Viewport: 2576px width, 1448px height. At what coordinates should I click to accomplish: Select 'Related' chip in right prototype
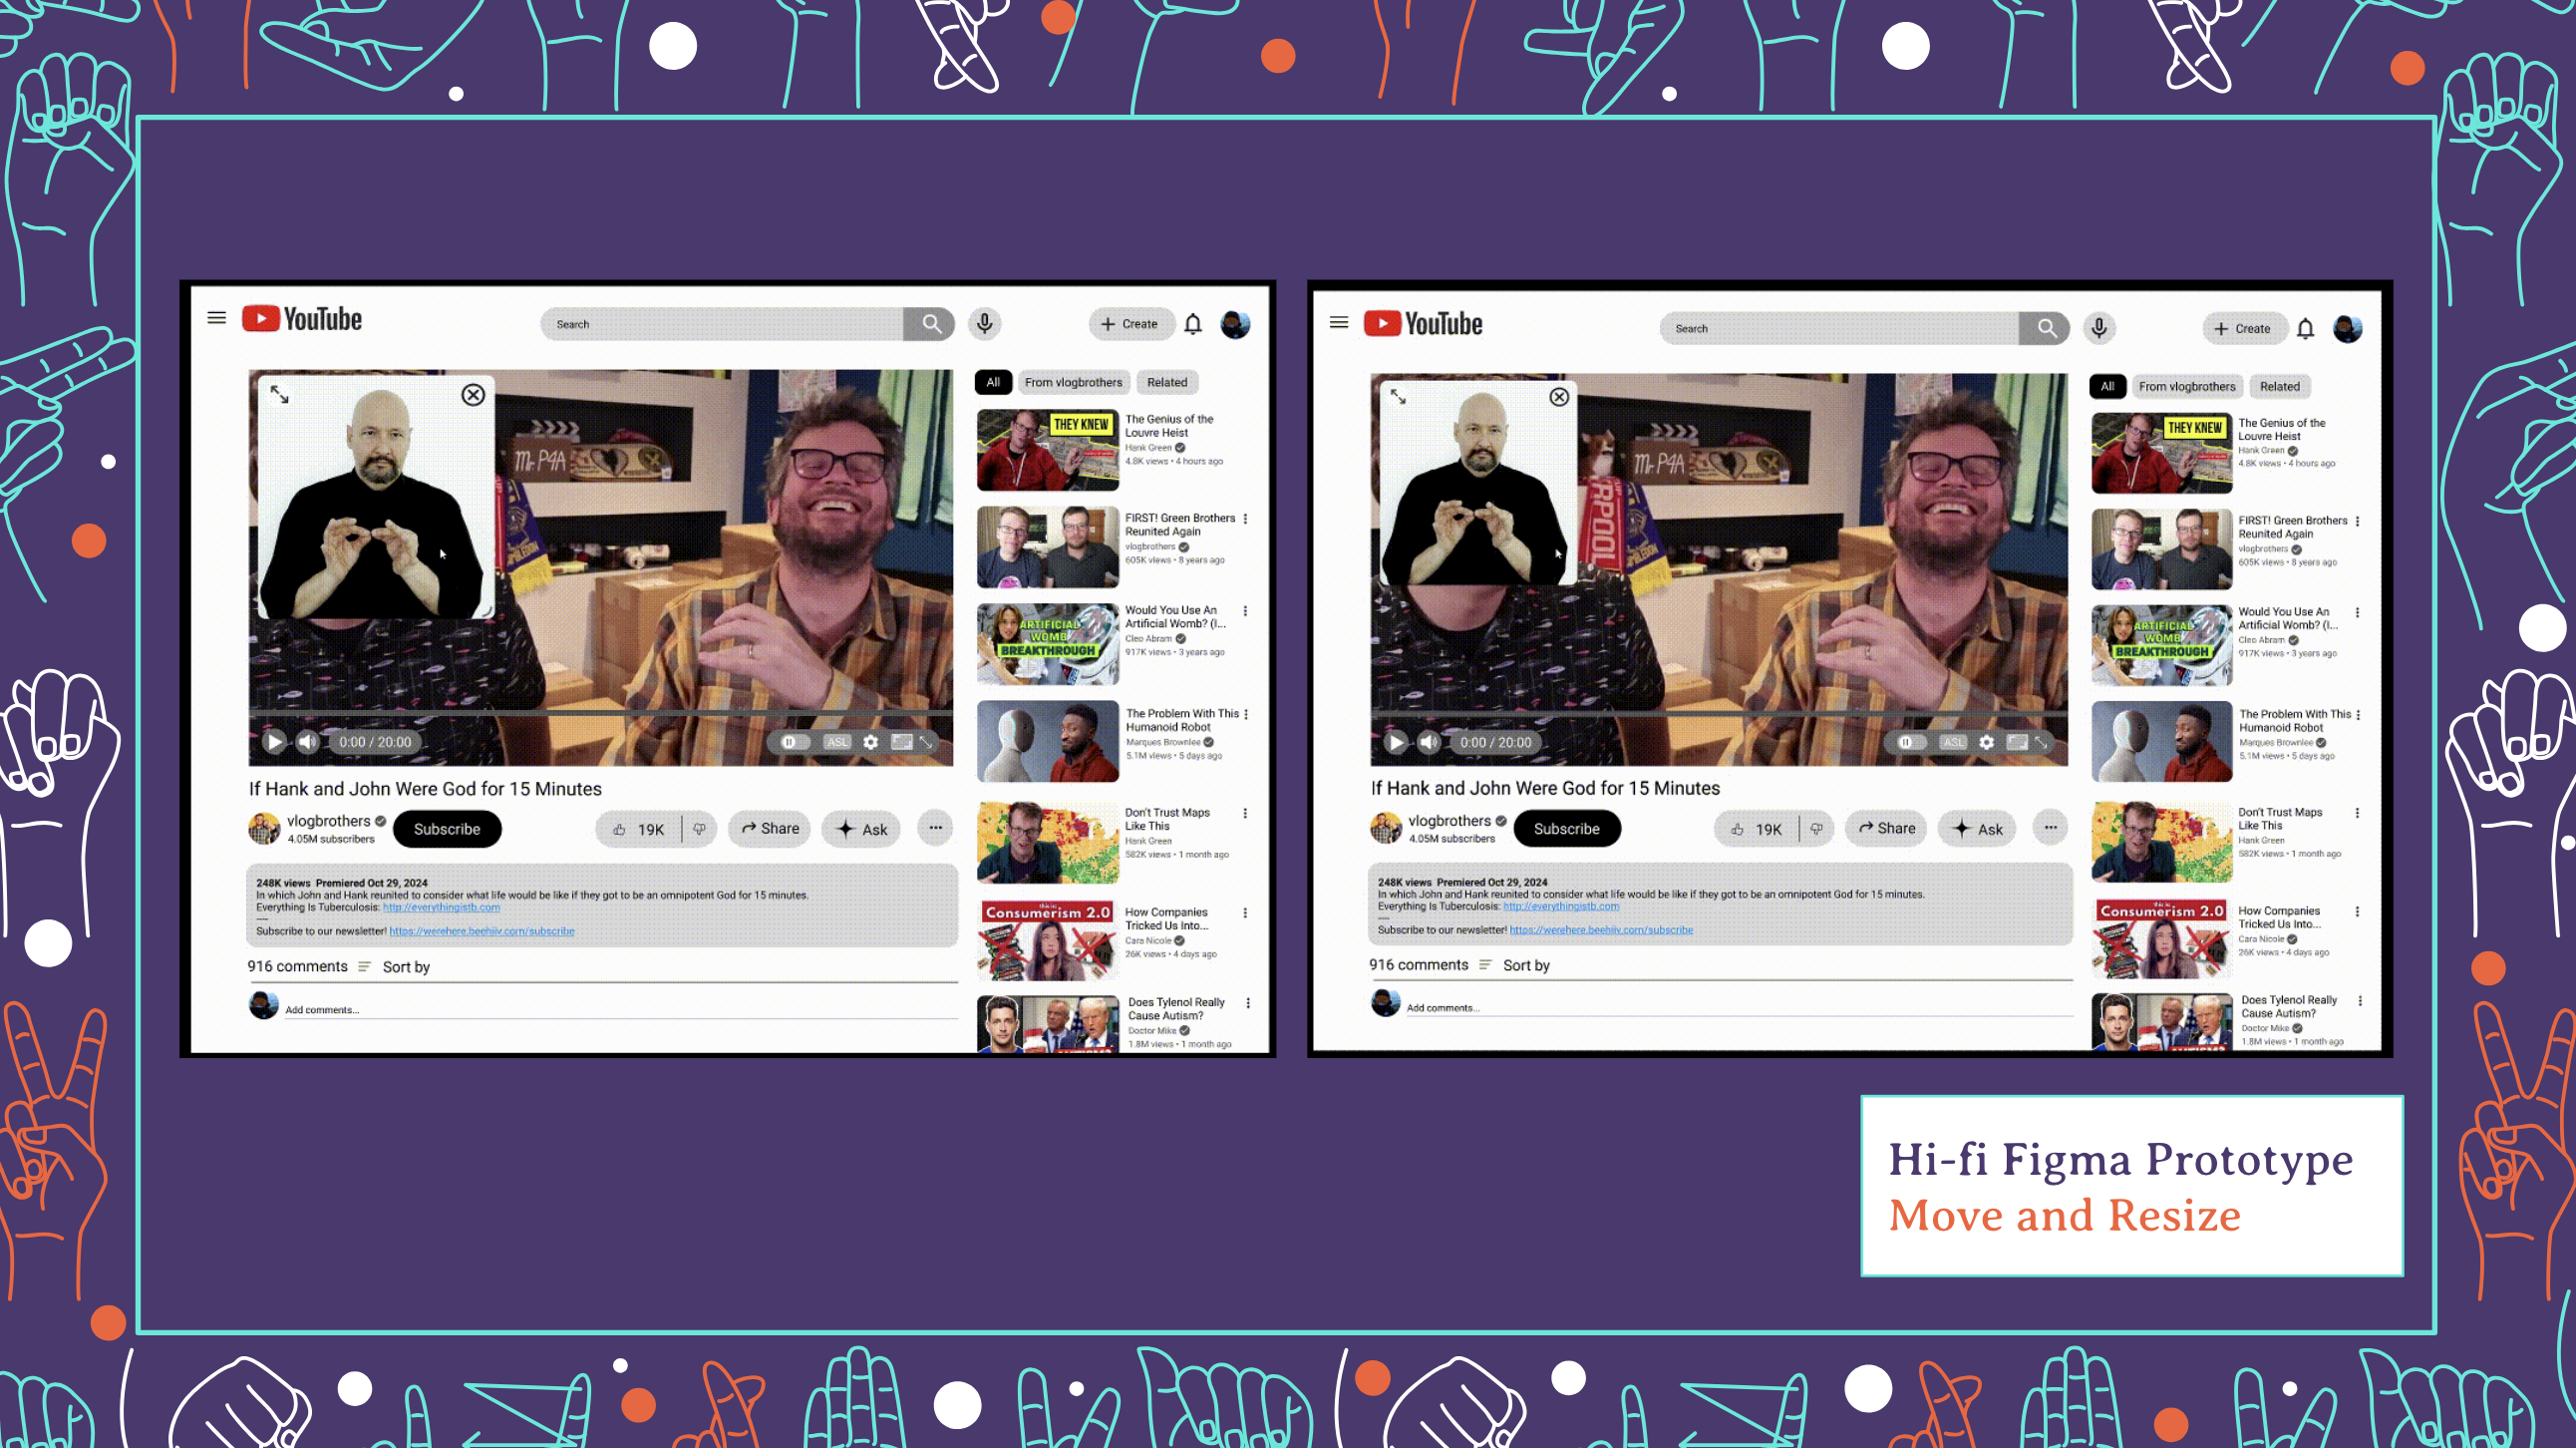coord(2279,387)
